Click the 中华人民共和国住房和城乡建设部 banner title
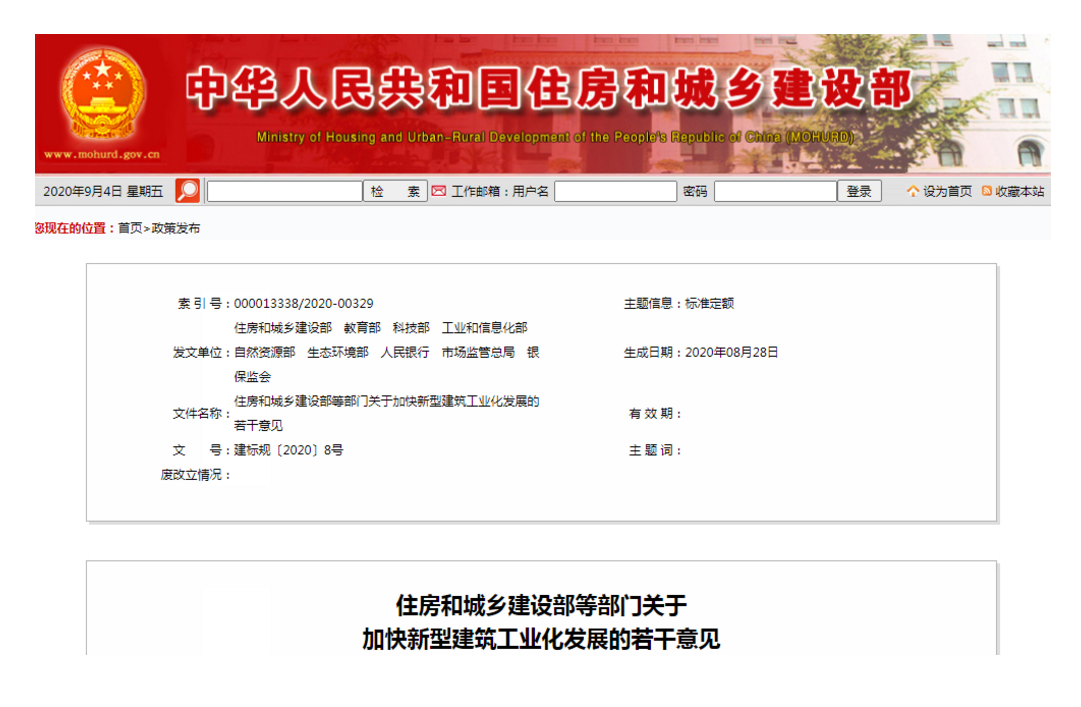 548,91
